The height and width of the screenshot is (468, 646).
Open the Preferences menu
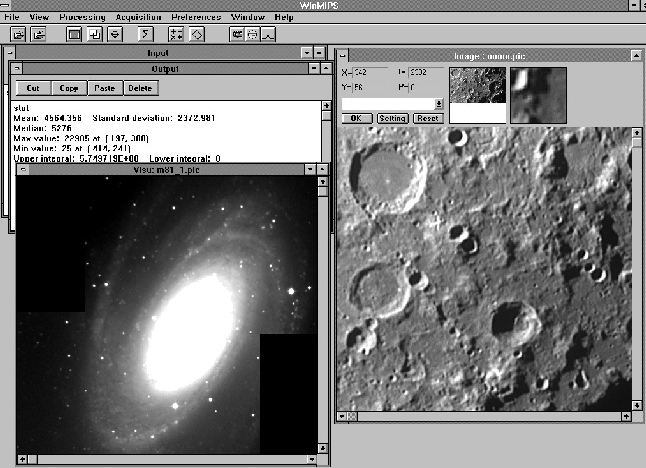196,17
